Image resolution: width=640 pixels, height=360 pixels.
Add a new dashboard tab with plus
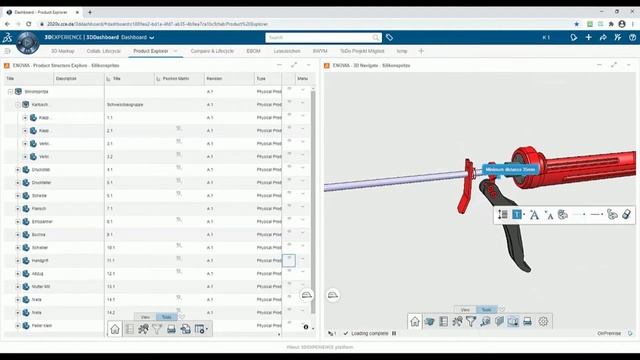pyautogui.click(x=421, y=51)
